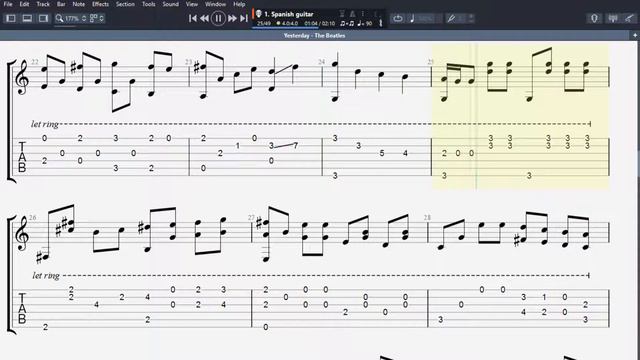Click bar number 22 in first staff
The height and width of the screenshot is (360, 640).
click(35, 62)
